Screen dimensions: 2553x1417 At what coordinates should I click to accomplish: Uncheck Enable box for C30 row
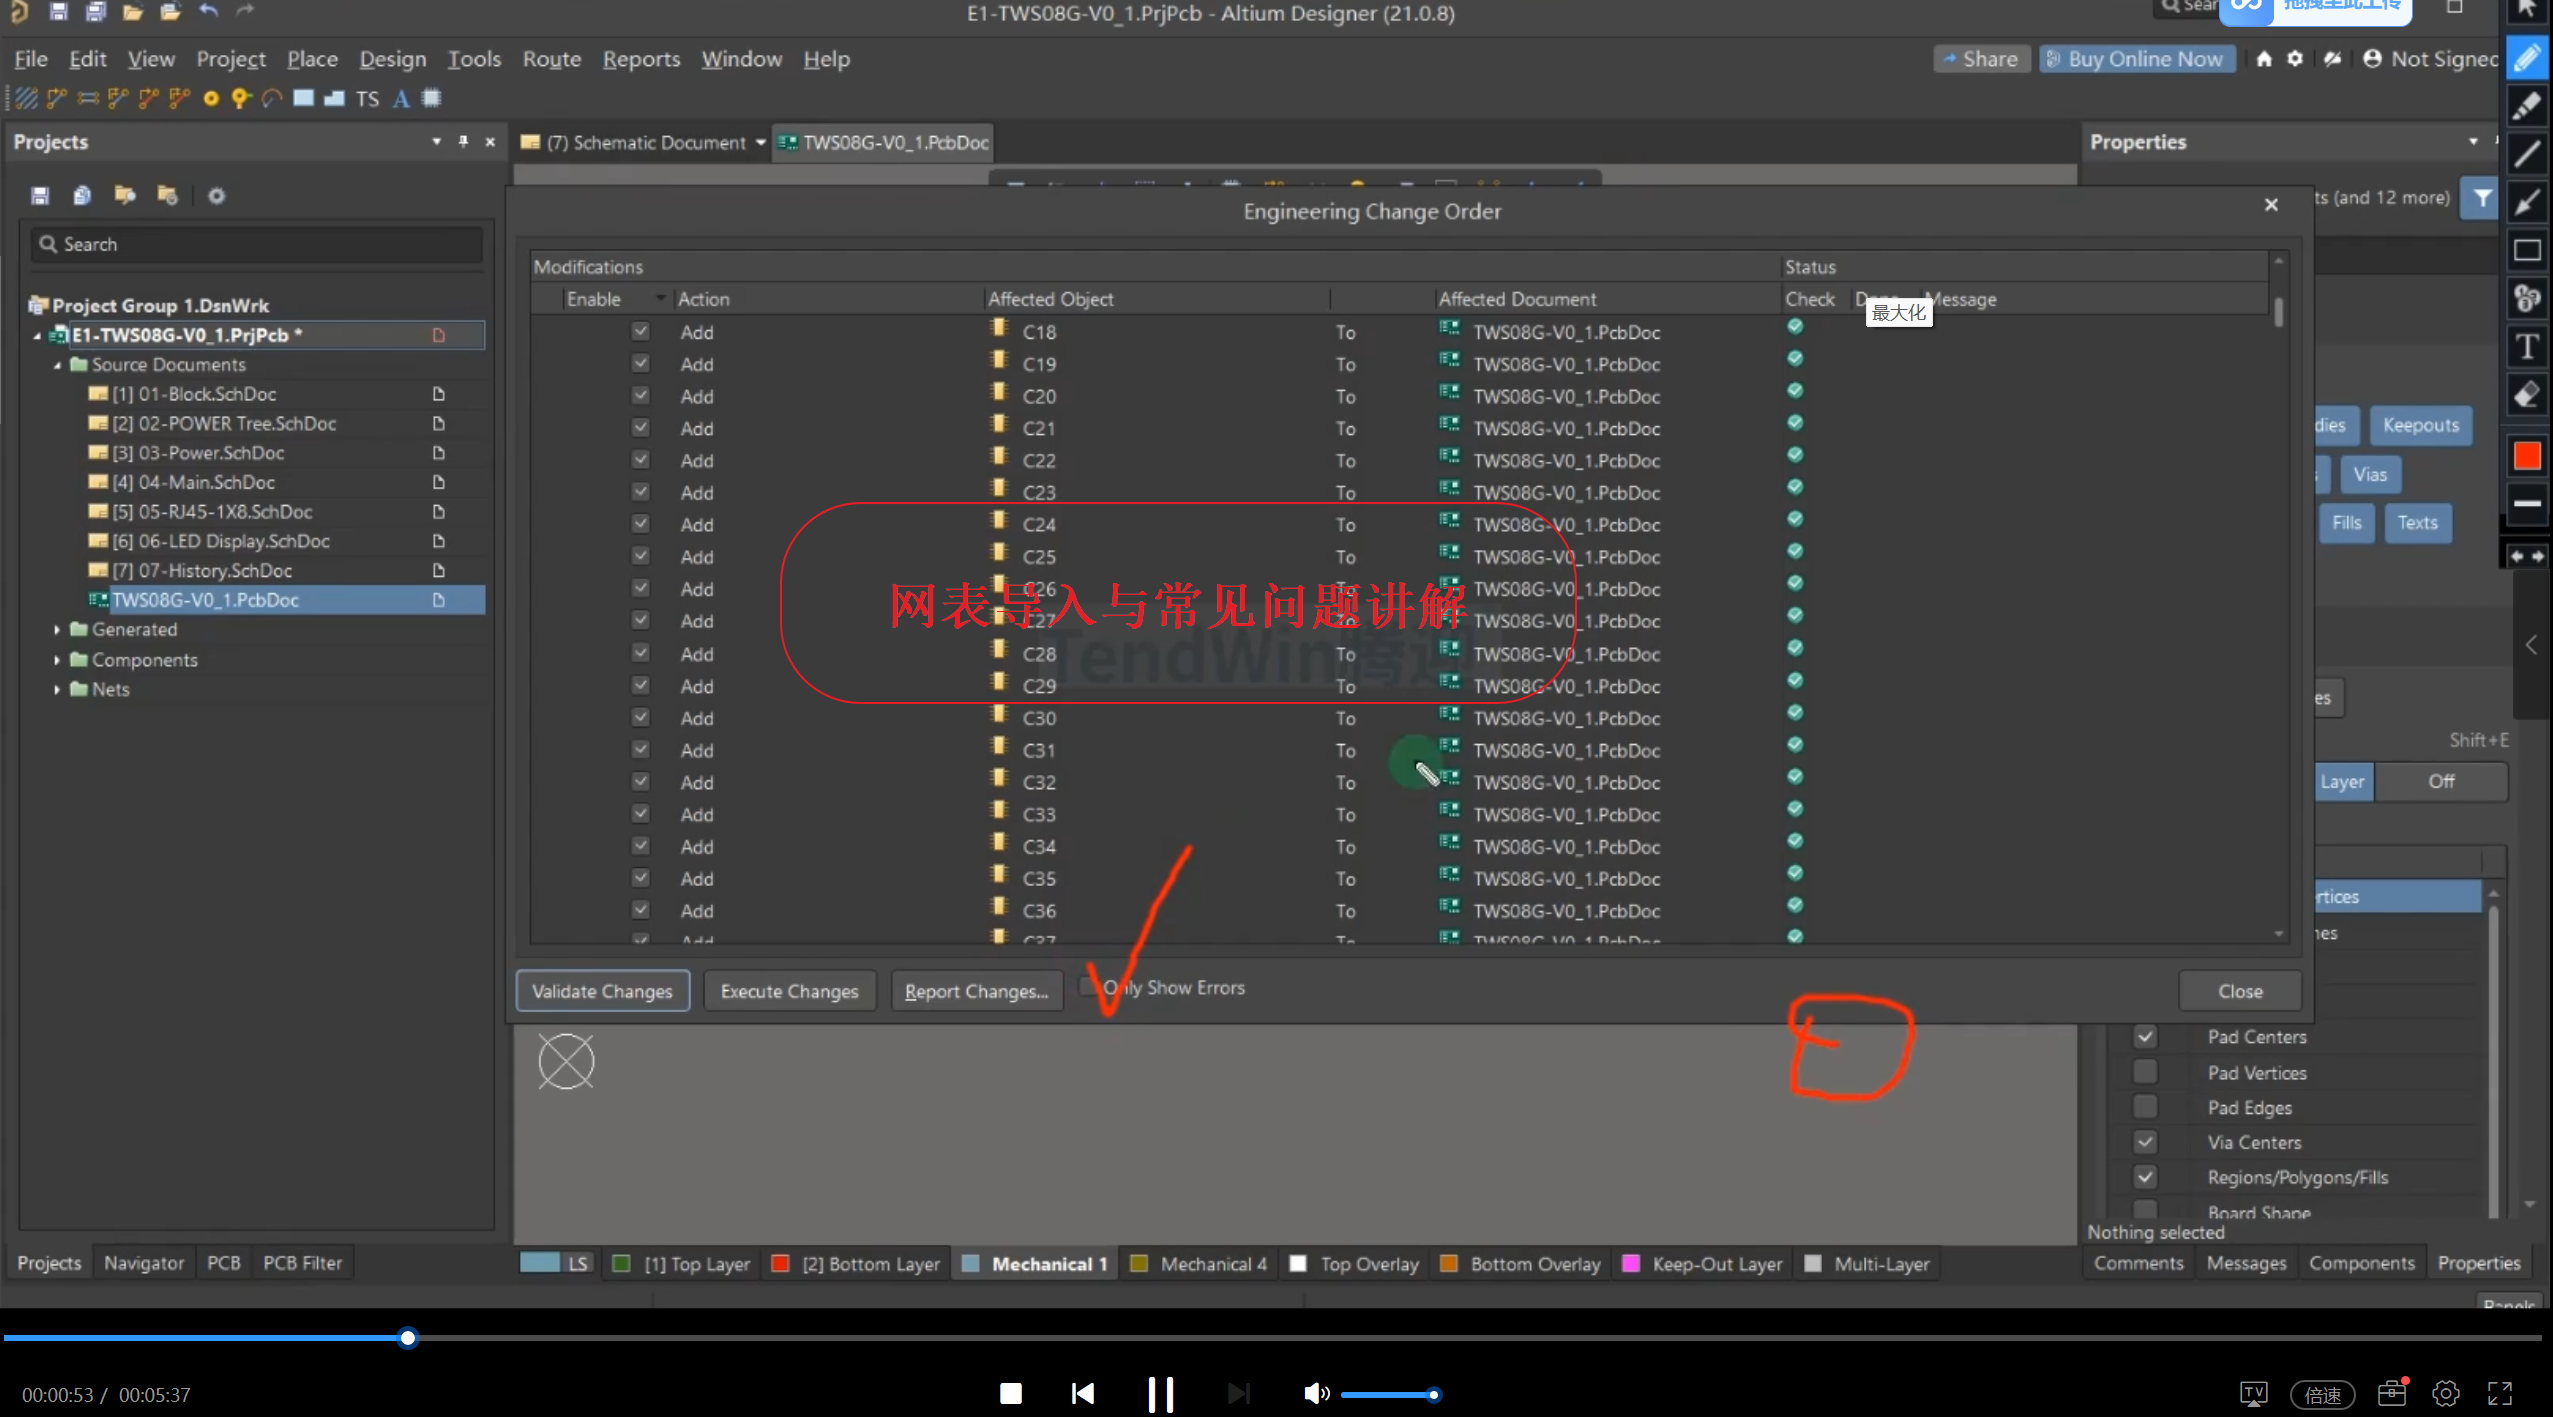[641, 718]
